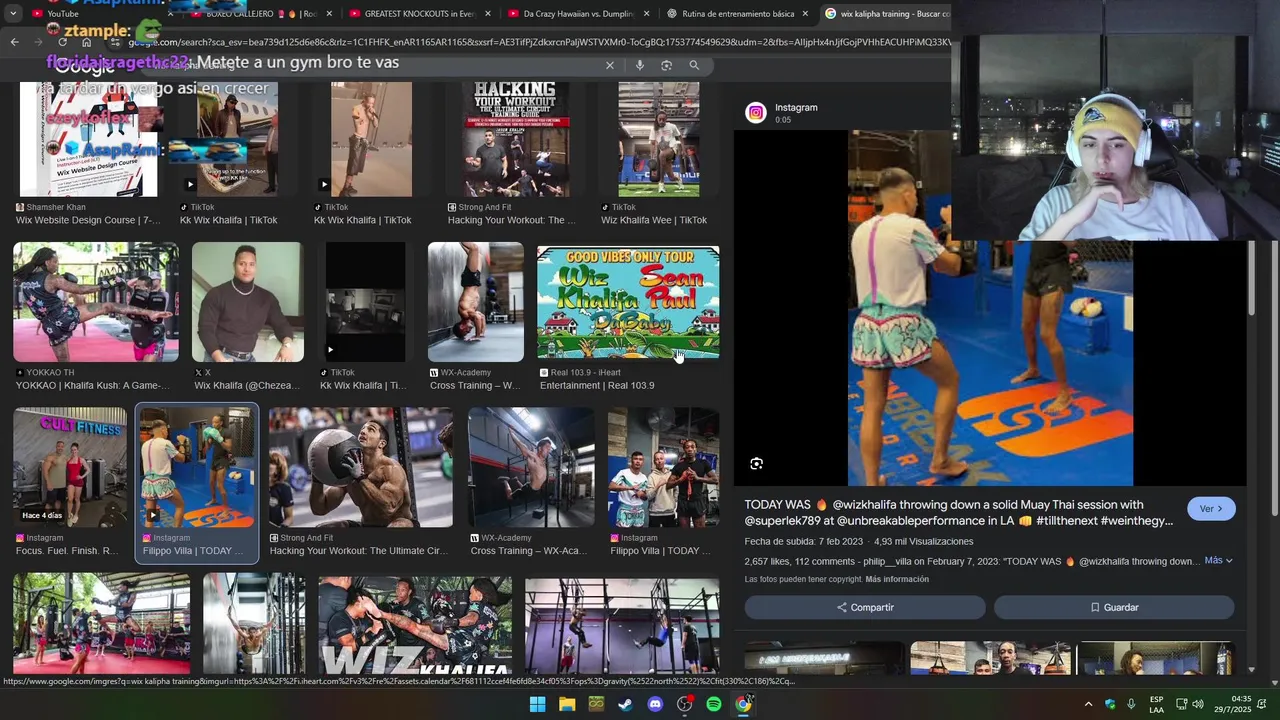Show hidden system tray icons
Screen dimensions: 1280x720
pos(1089,704)
